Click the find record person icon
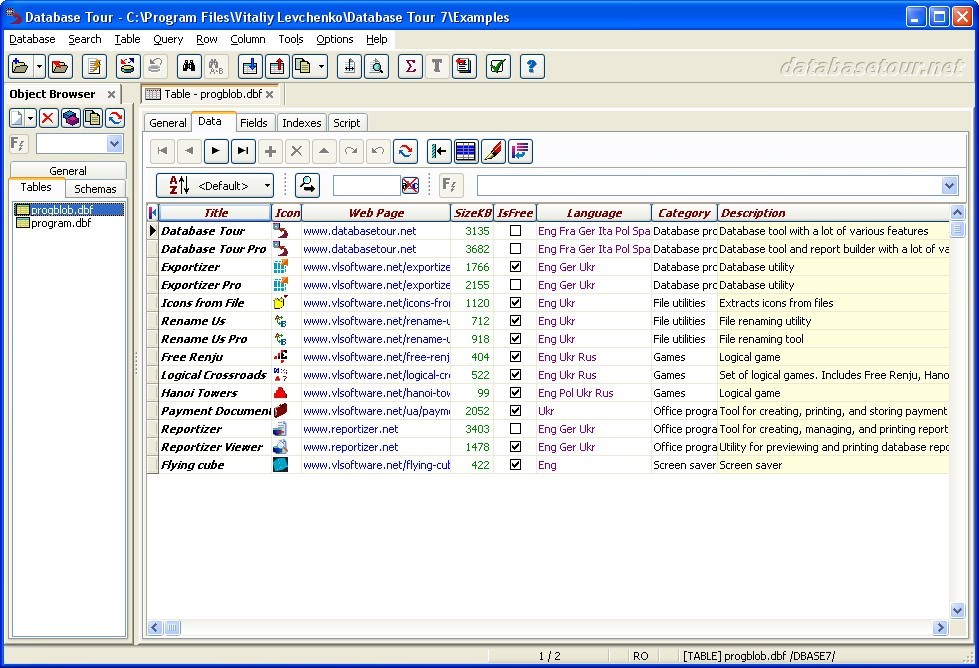Screen dimensions: 979x668 click(307, 185)
